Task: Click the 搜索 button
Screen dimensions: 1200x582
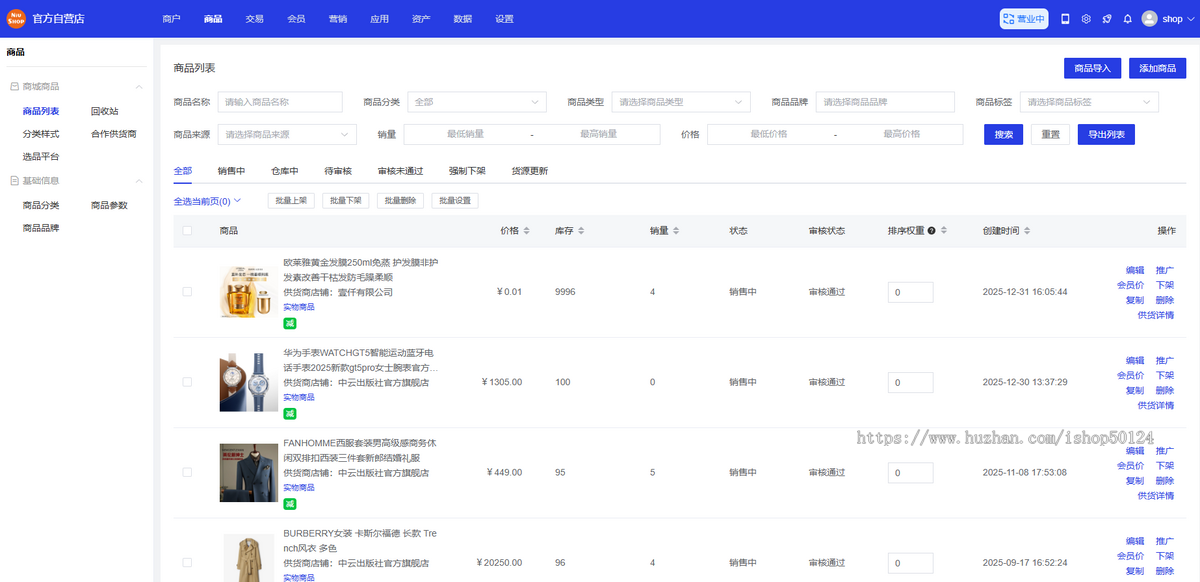Action: pyautogui.click(x=1004, y=134)
